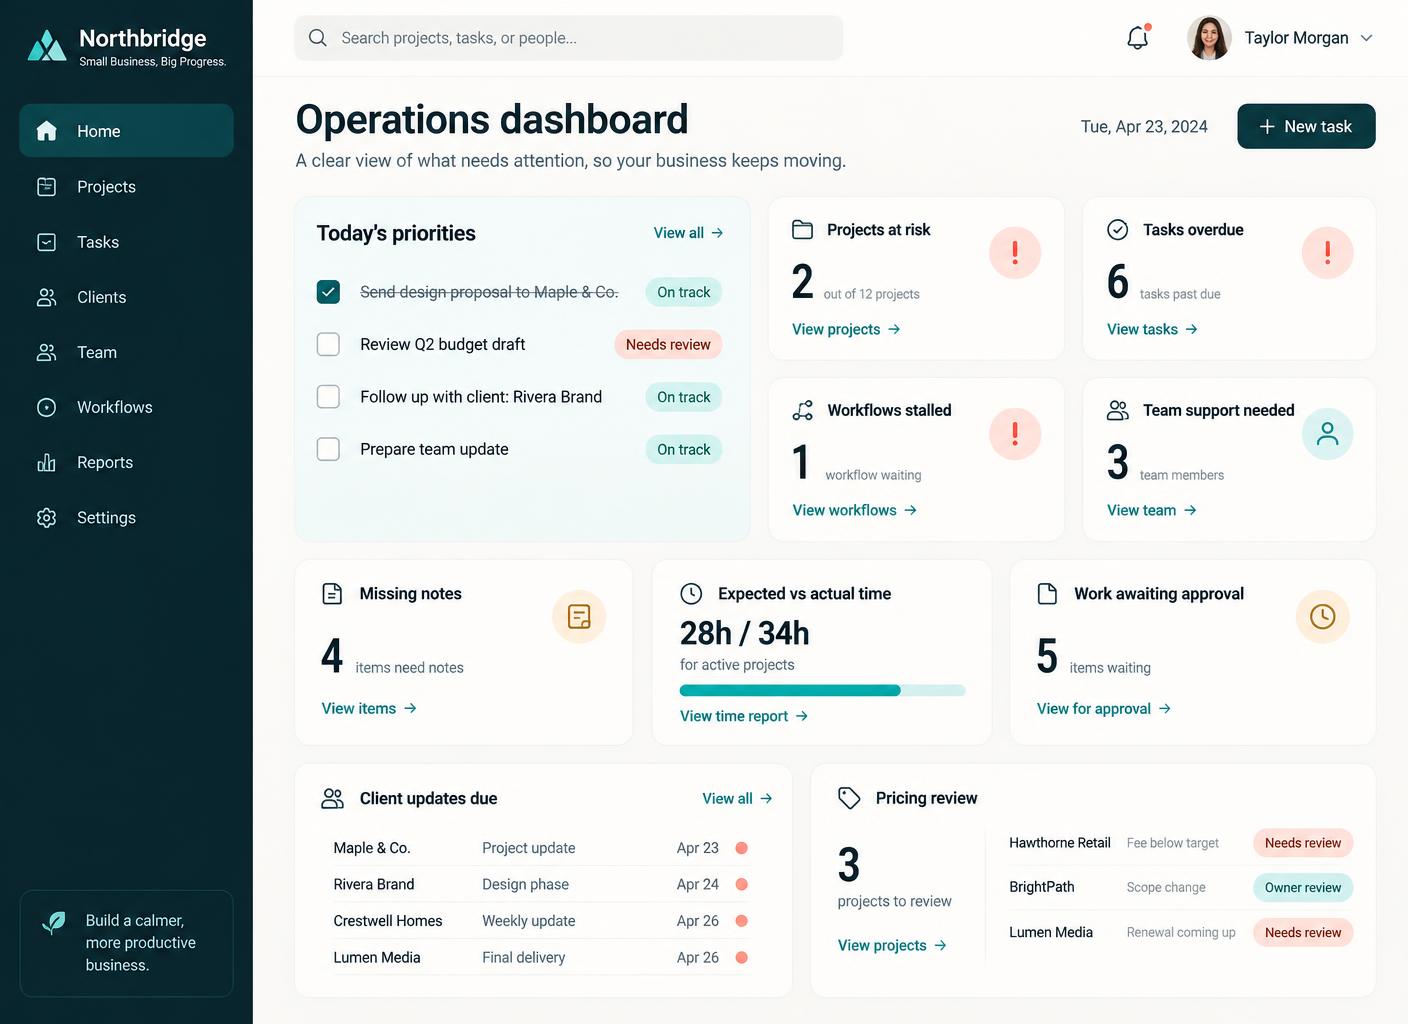Tick Follow up with client: Rivera Brand
Viewport: 1408px width, 1024px height.
[x=328, y=397]
